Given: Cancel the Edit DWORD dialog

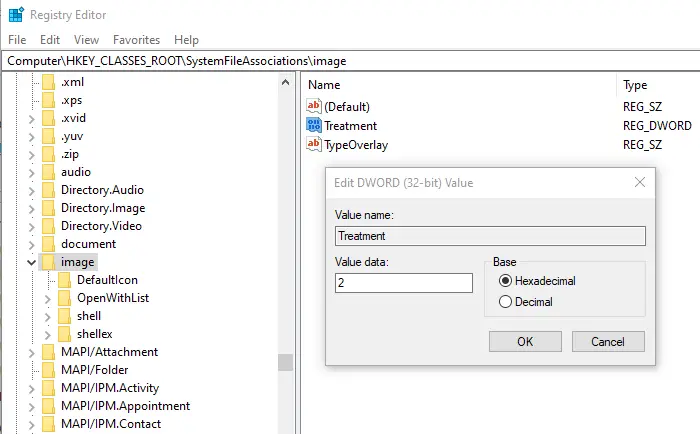Looking at the screenshot, I should (x=608, y=342).
